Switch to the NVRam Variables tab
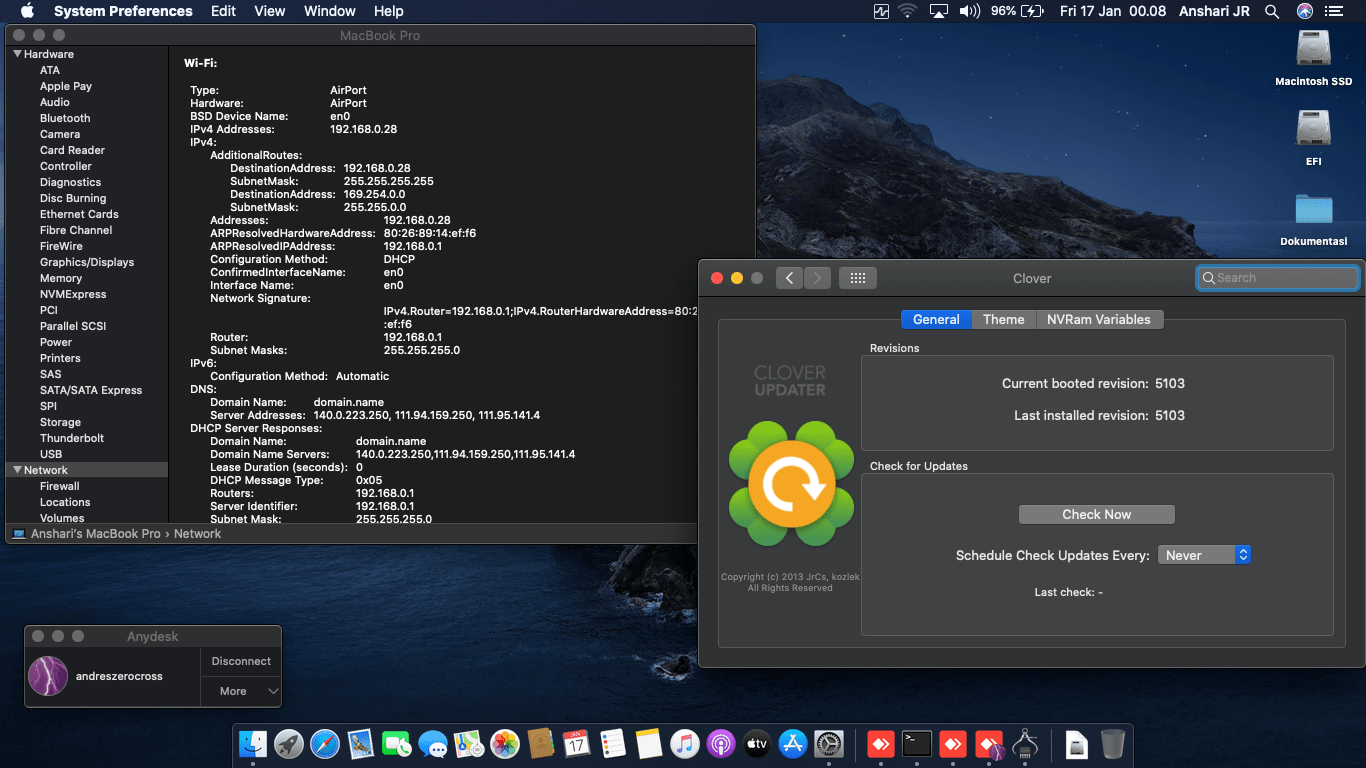The width and height of the screenshot is (1366, 768). (1098, 319)
